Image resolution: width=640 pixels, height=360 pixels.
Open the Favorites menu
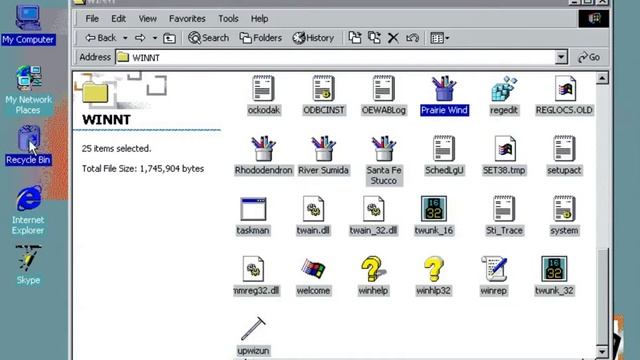[187, 19]
